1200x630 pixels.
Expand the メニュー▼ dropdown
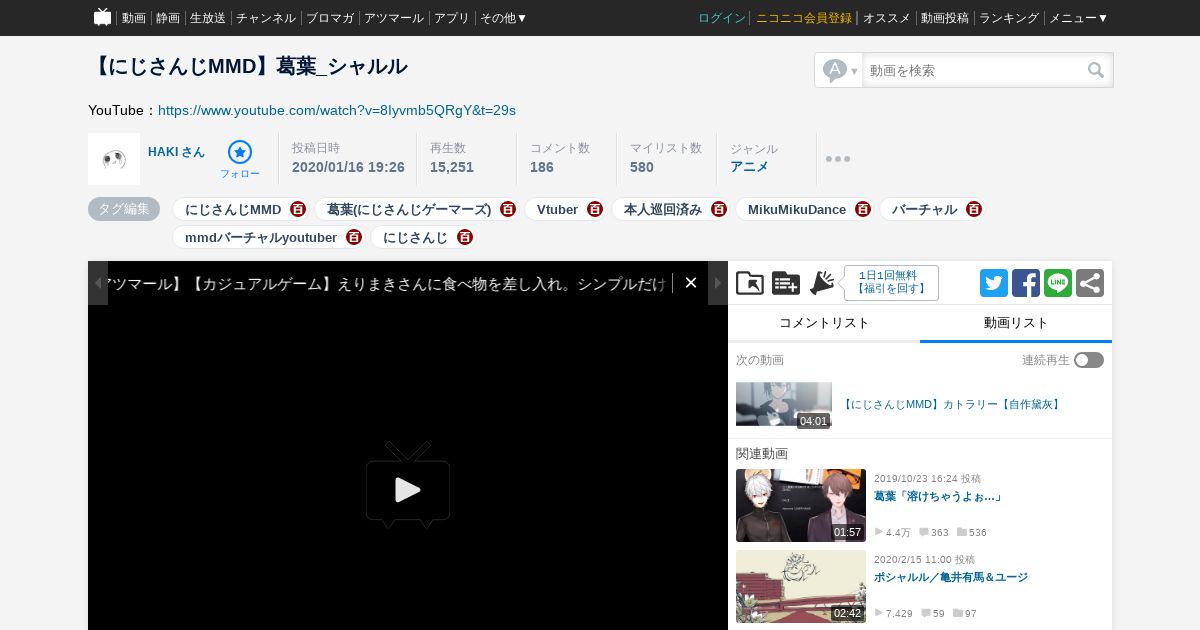point(1078,18)
